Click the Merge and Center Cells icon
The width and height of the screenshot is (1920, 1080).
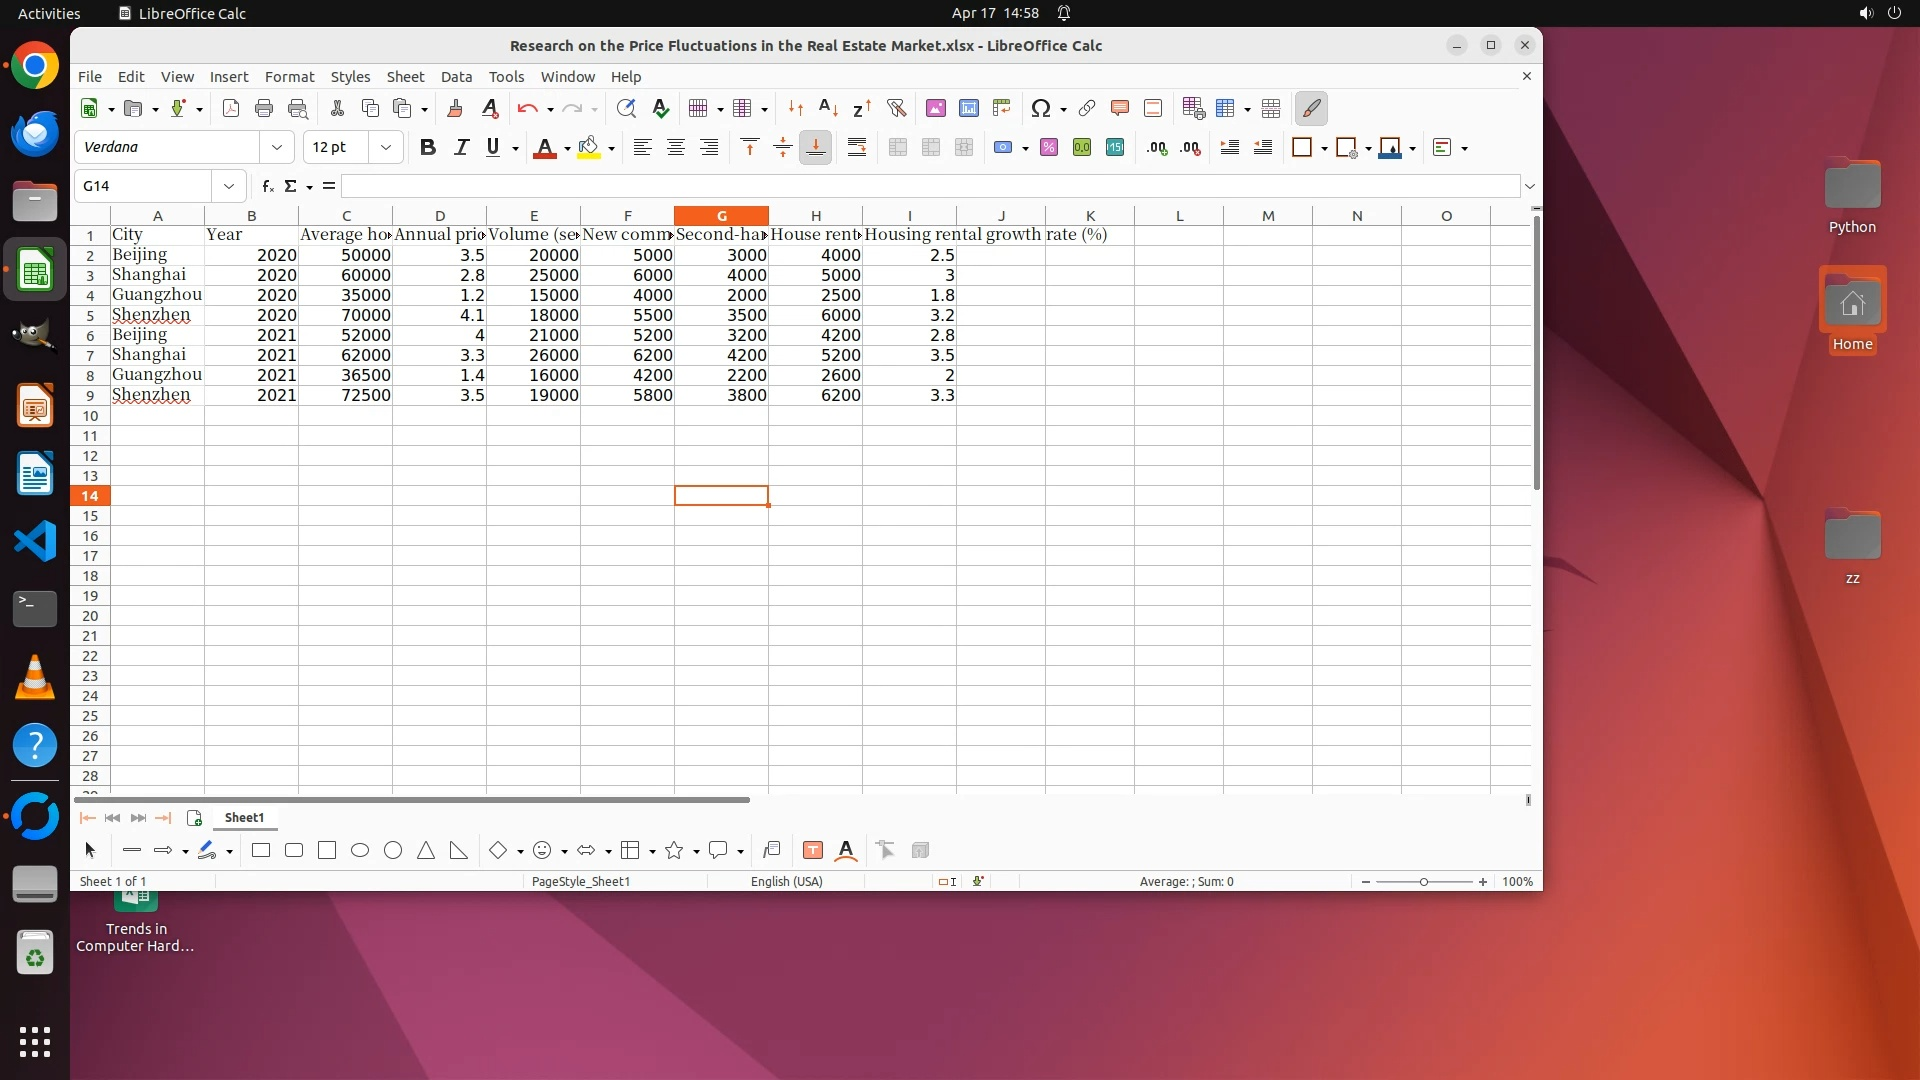898,148
